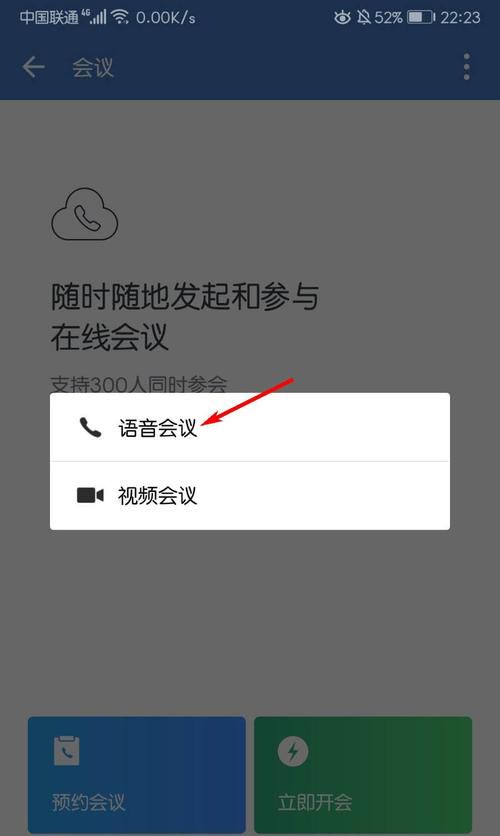Tap the battery indicator in status bar
This screenshot has width=500, height=836.
point(421,18)
